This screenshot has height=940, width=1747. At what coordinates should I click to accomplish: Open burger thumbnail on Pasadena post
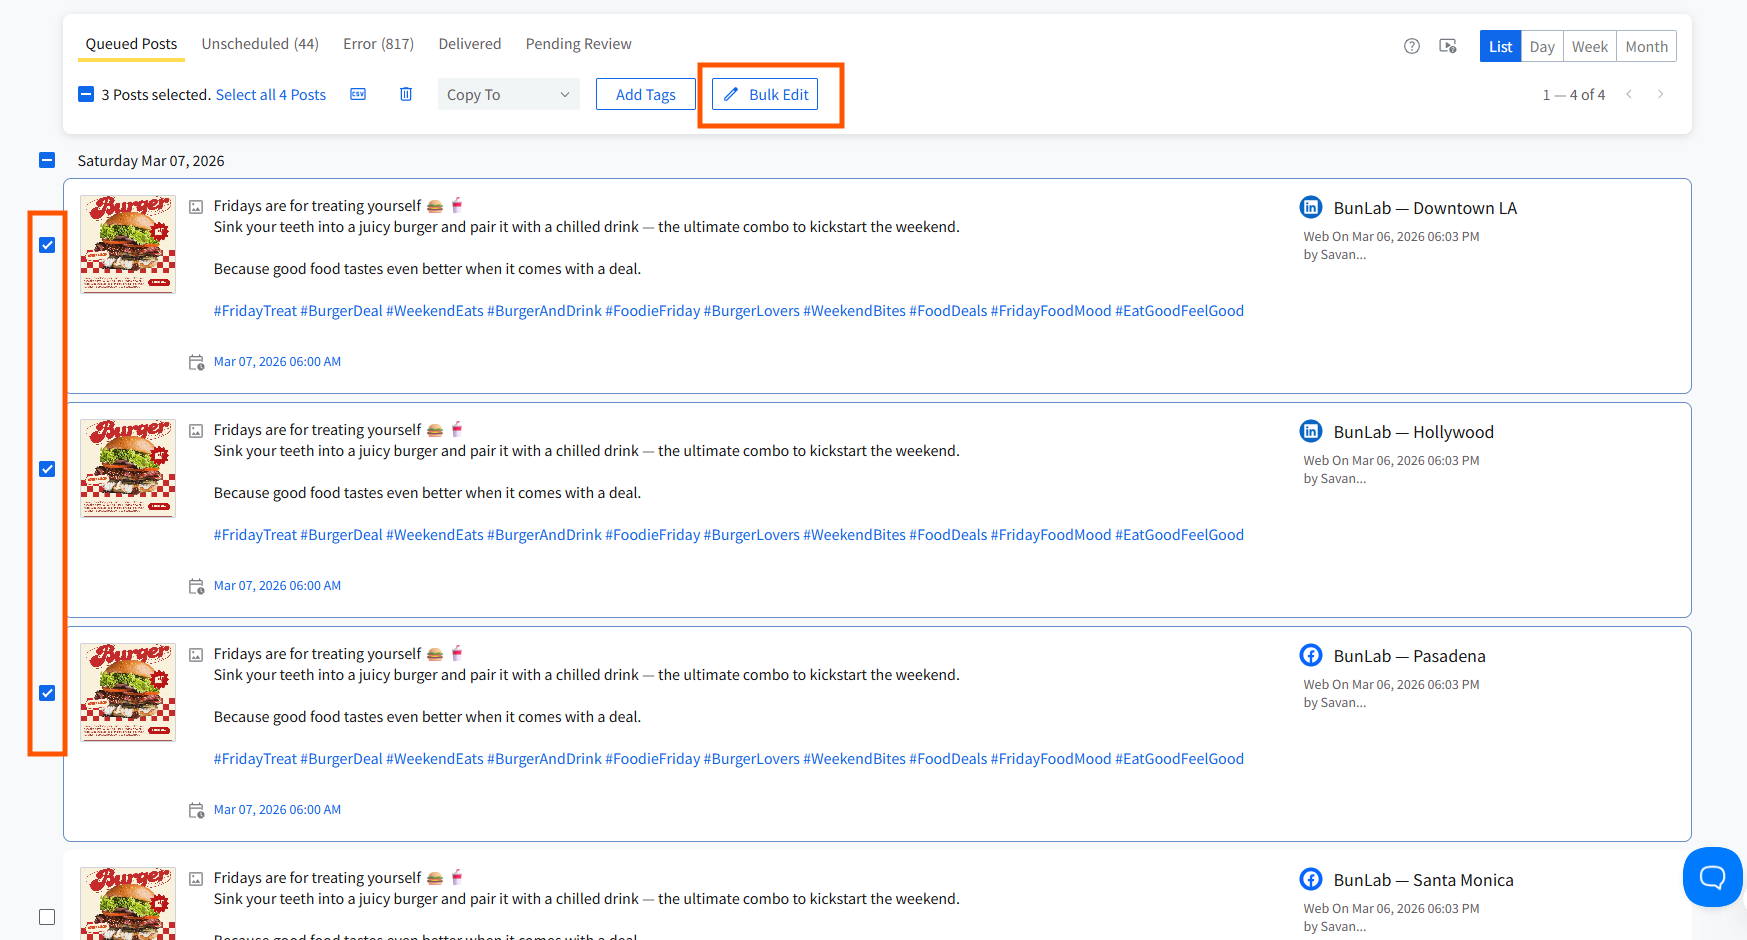pyautogui.click(x=128, y=692)
